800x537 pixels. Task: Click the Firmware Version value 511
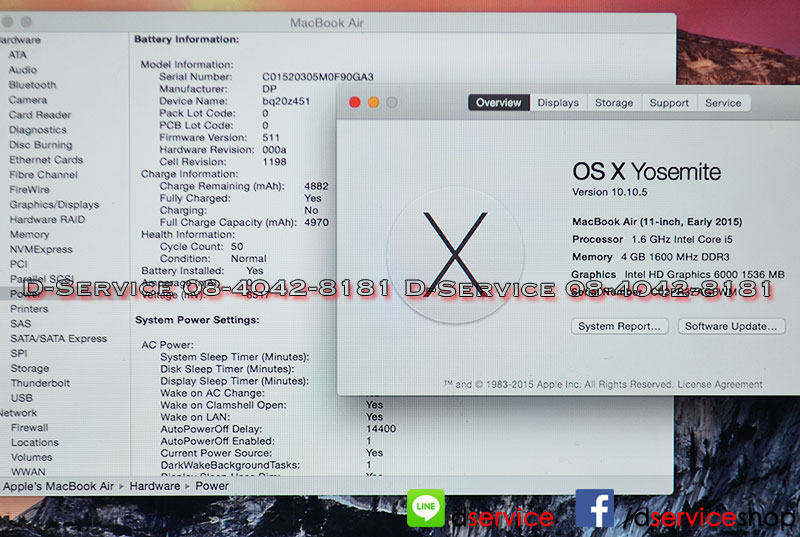tap(271, 138)
